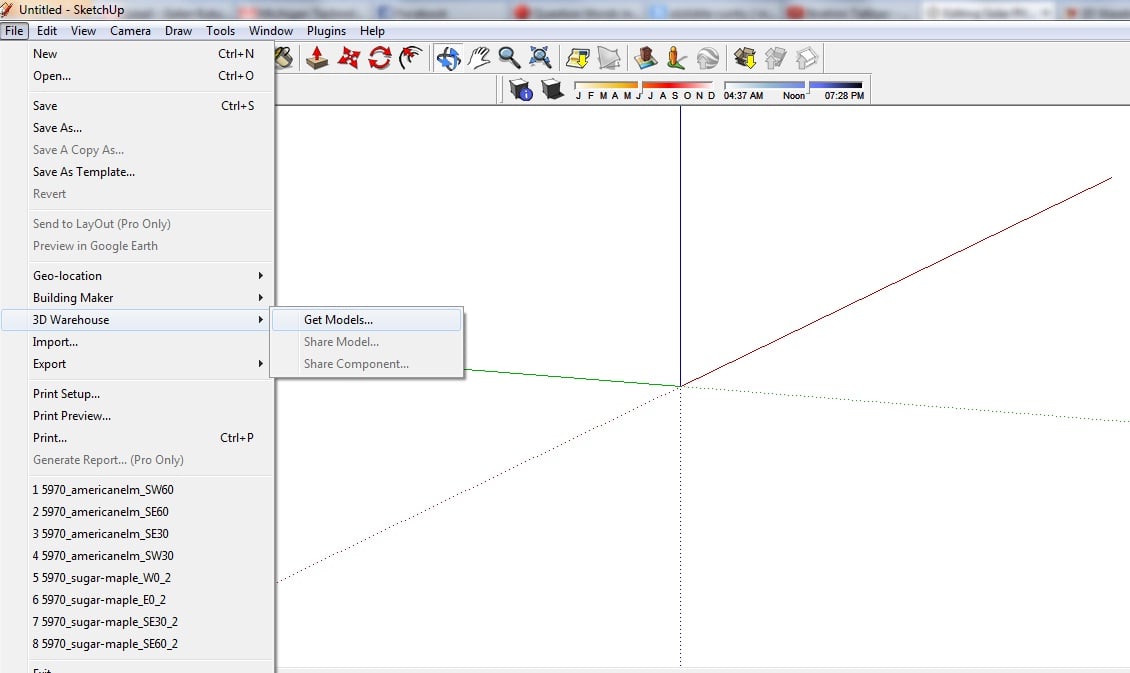Pick the Pan hand tool
Viewport: 1130px width, 673px height.
[x=479, y=58]
